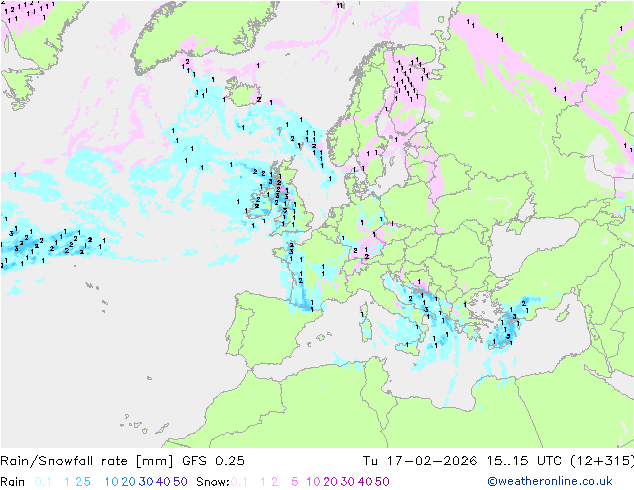Select the Snow legend 50 value
Screen dimensions: 634x490
point(382,482)
